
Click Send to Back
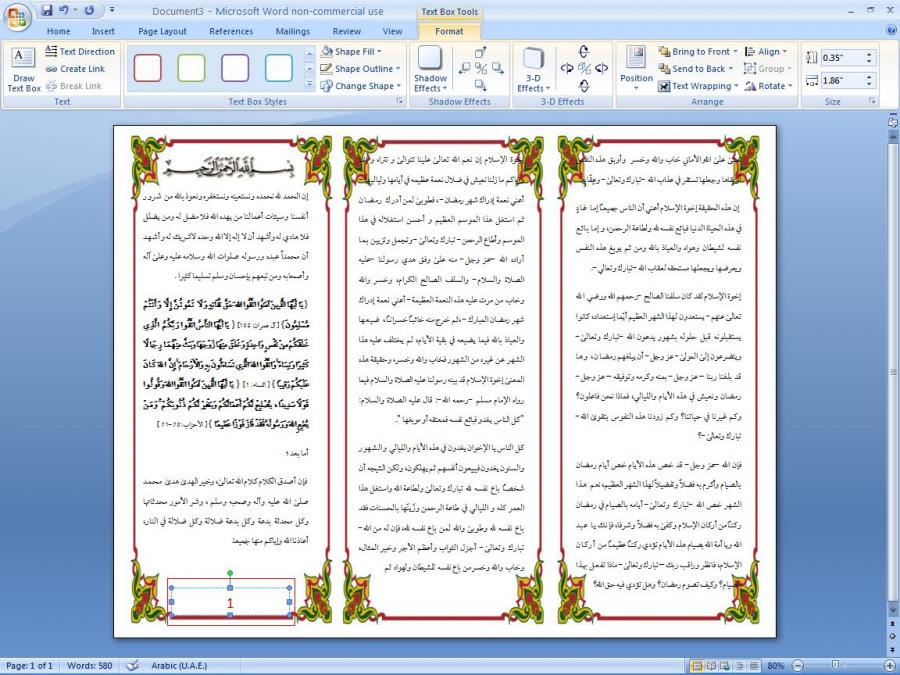(697, 69)
